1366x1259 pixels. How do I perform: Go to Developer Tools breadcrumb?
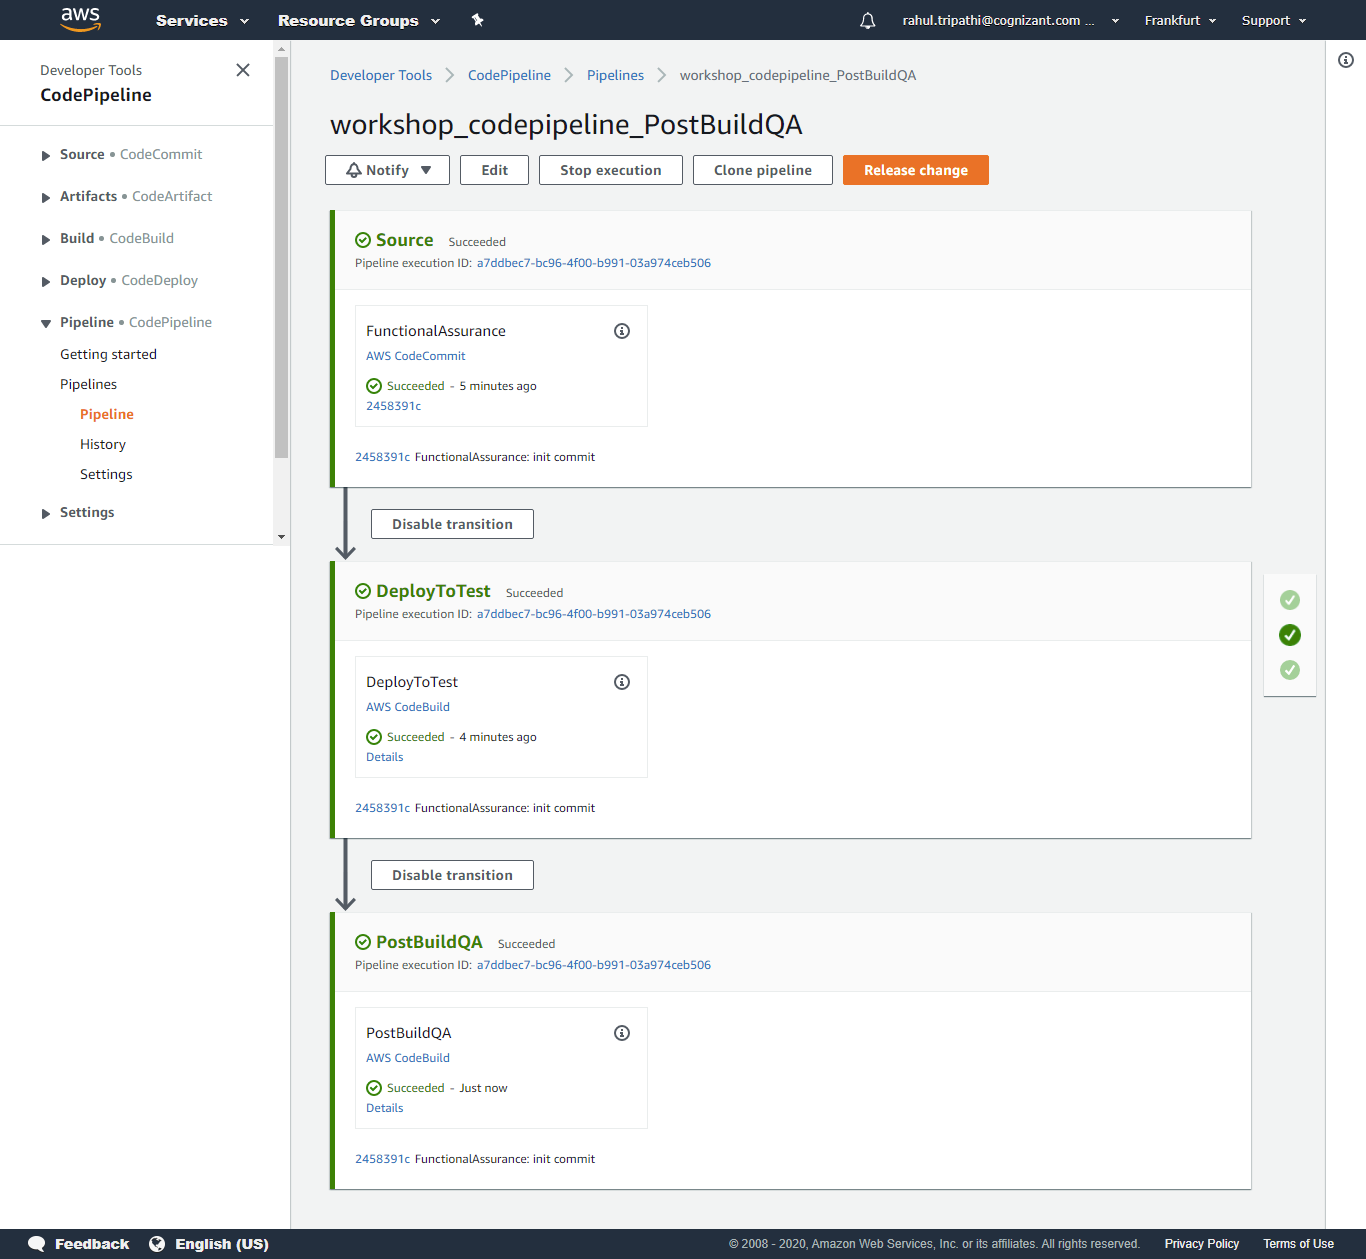coord(381,75)
